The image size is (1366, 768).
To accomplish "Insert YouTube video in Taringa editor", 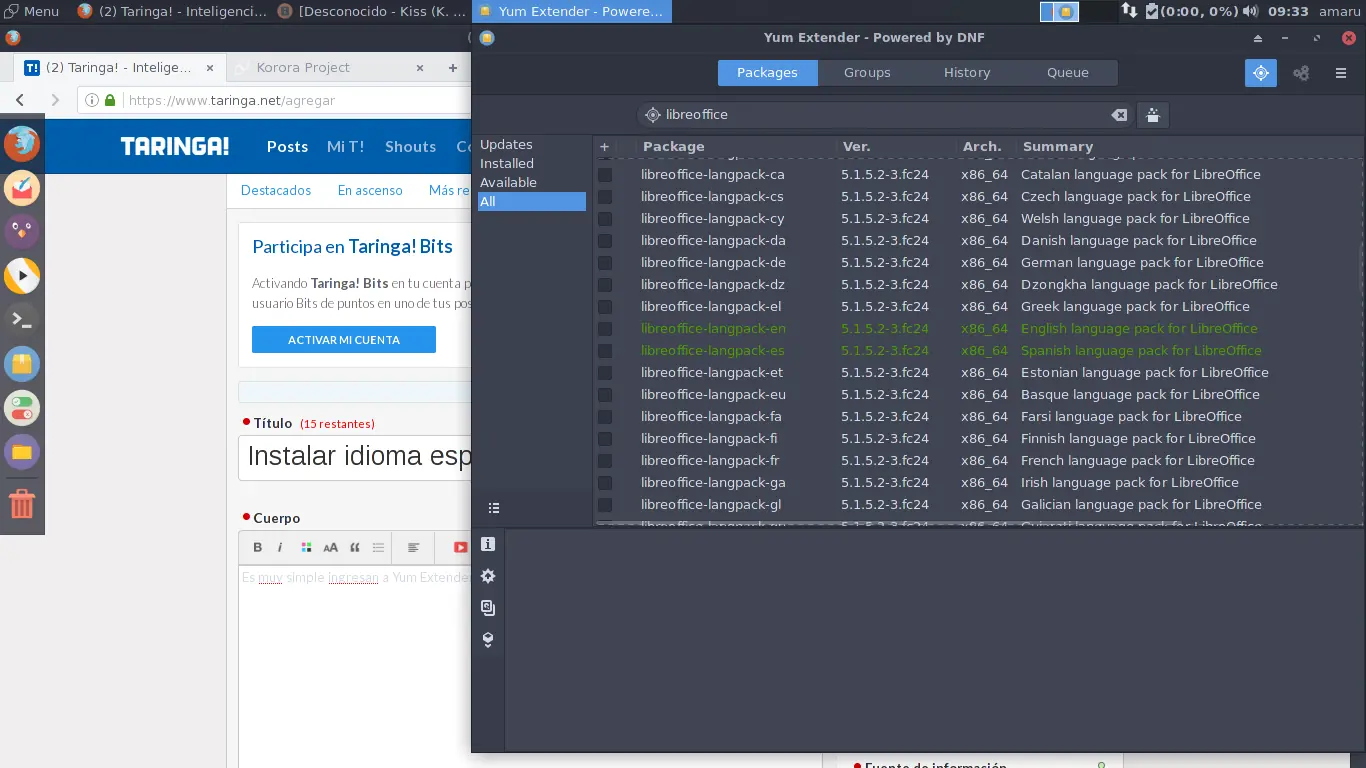I will (x=460, y=547).
